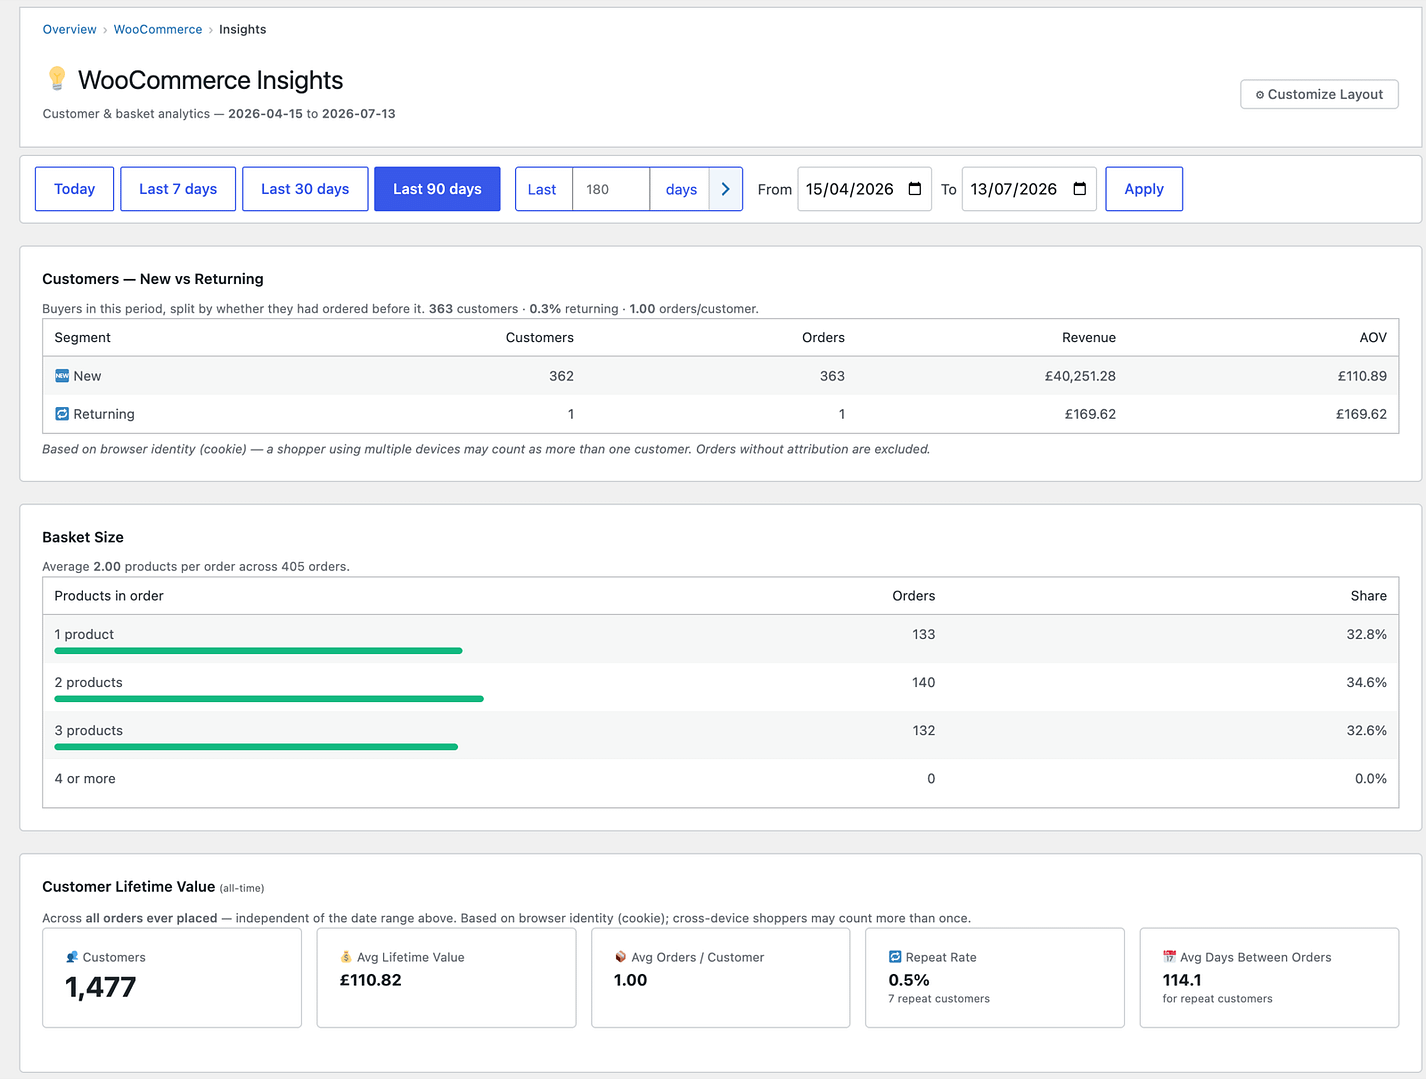Screen dimensions: 1426x1079
Task: Click the £110.82 average lifetime value
Action: coord(370,980)
